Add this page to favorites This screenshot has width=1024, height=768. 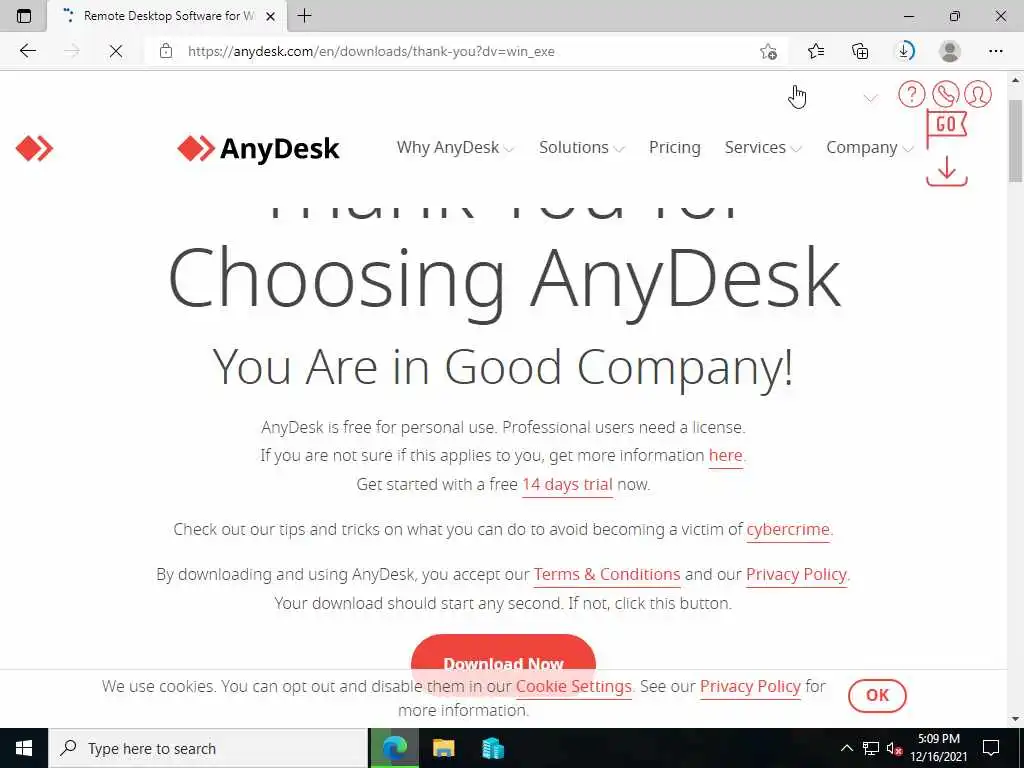tap(769, 51)
